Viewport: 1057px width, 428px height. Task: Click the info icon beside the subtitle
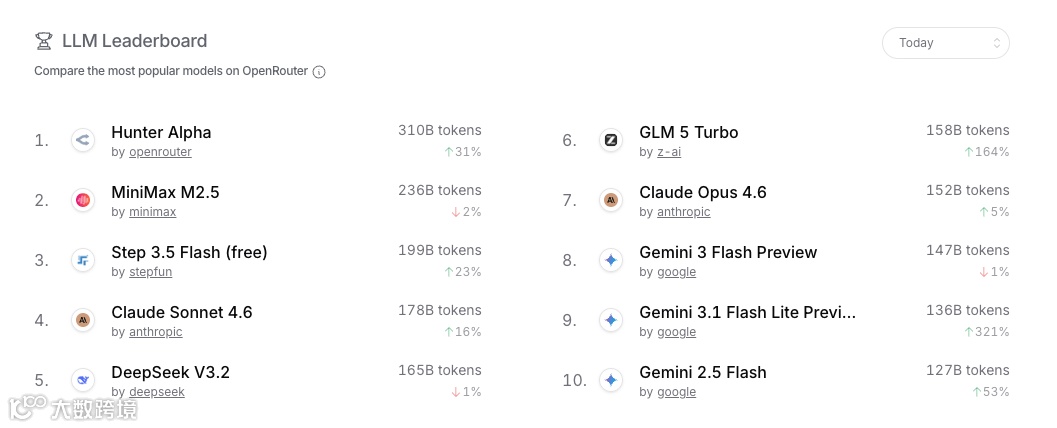coord(319,72)
